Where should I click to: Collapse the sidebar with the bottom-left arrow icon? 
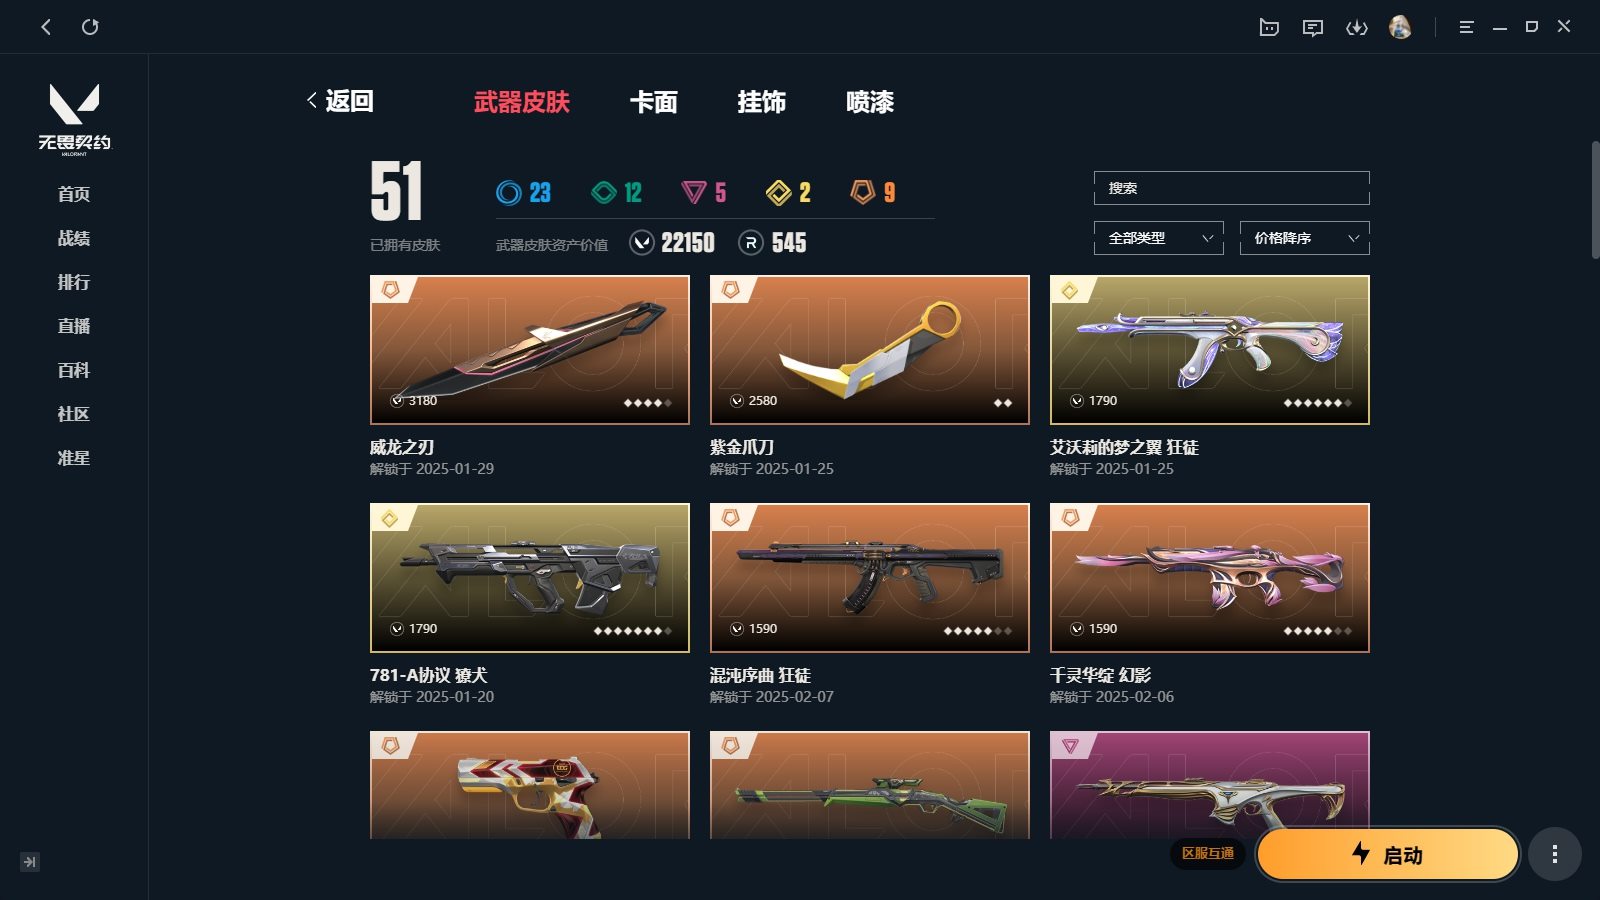coord(30,862)
